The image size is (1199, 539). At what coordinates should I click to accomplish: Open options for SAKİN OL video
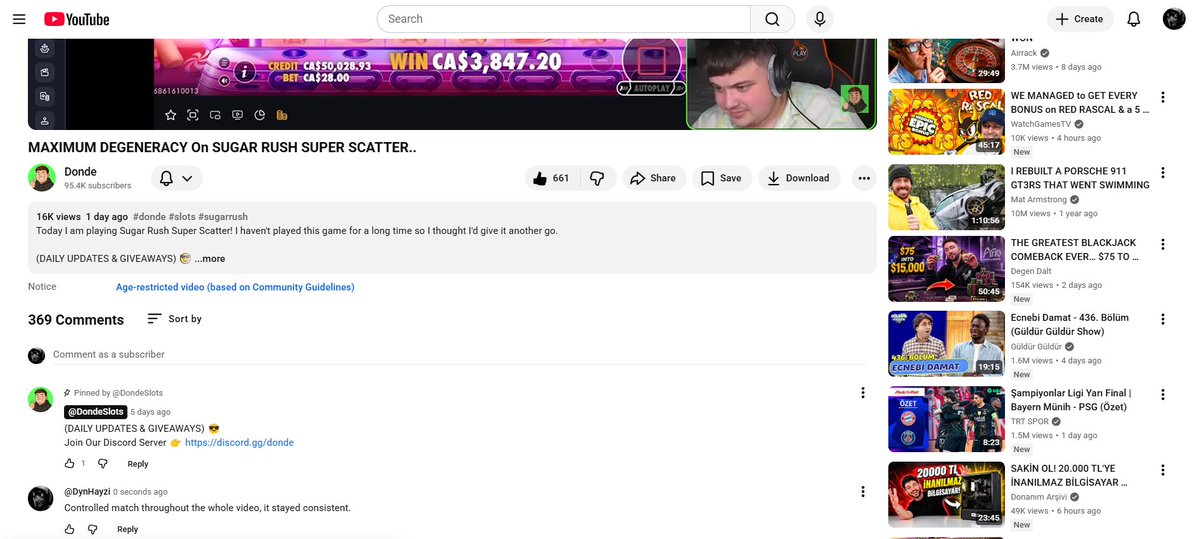[1162, 469]
